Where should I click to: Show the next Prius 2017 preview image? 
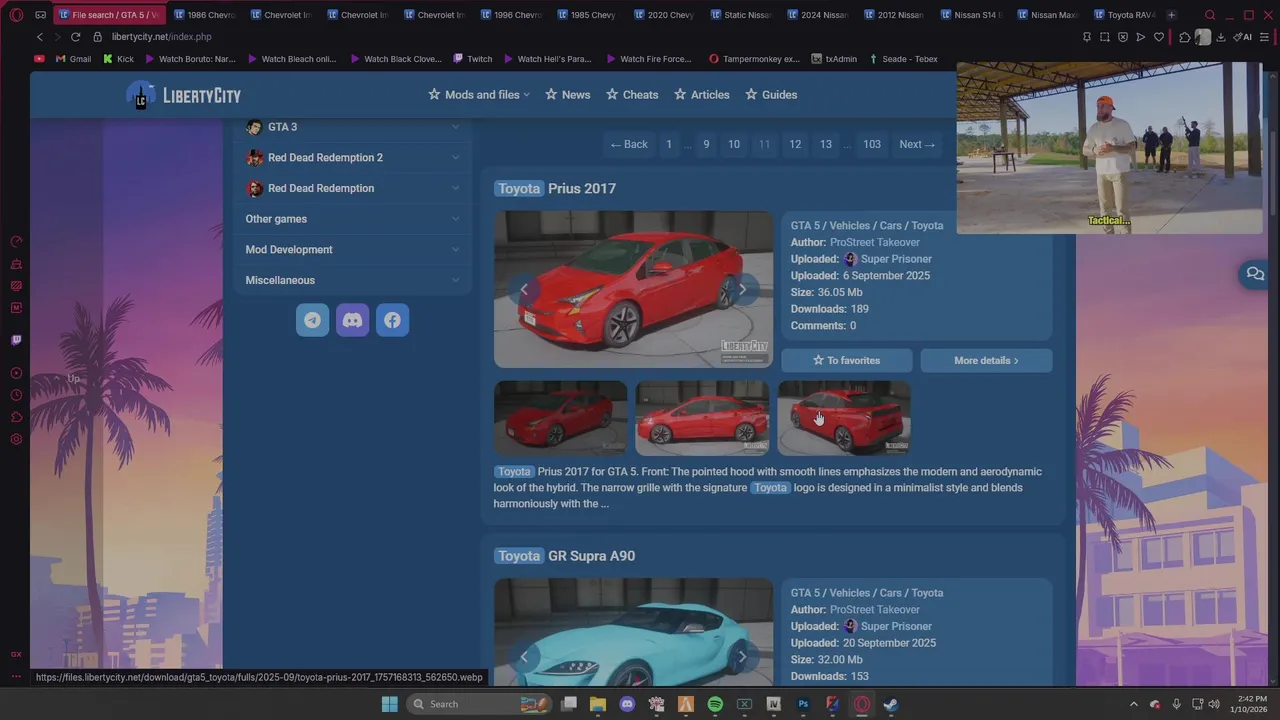coord(742,289)
